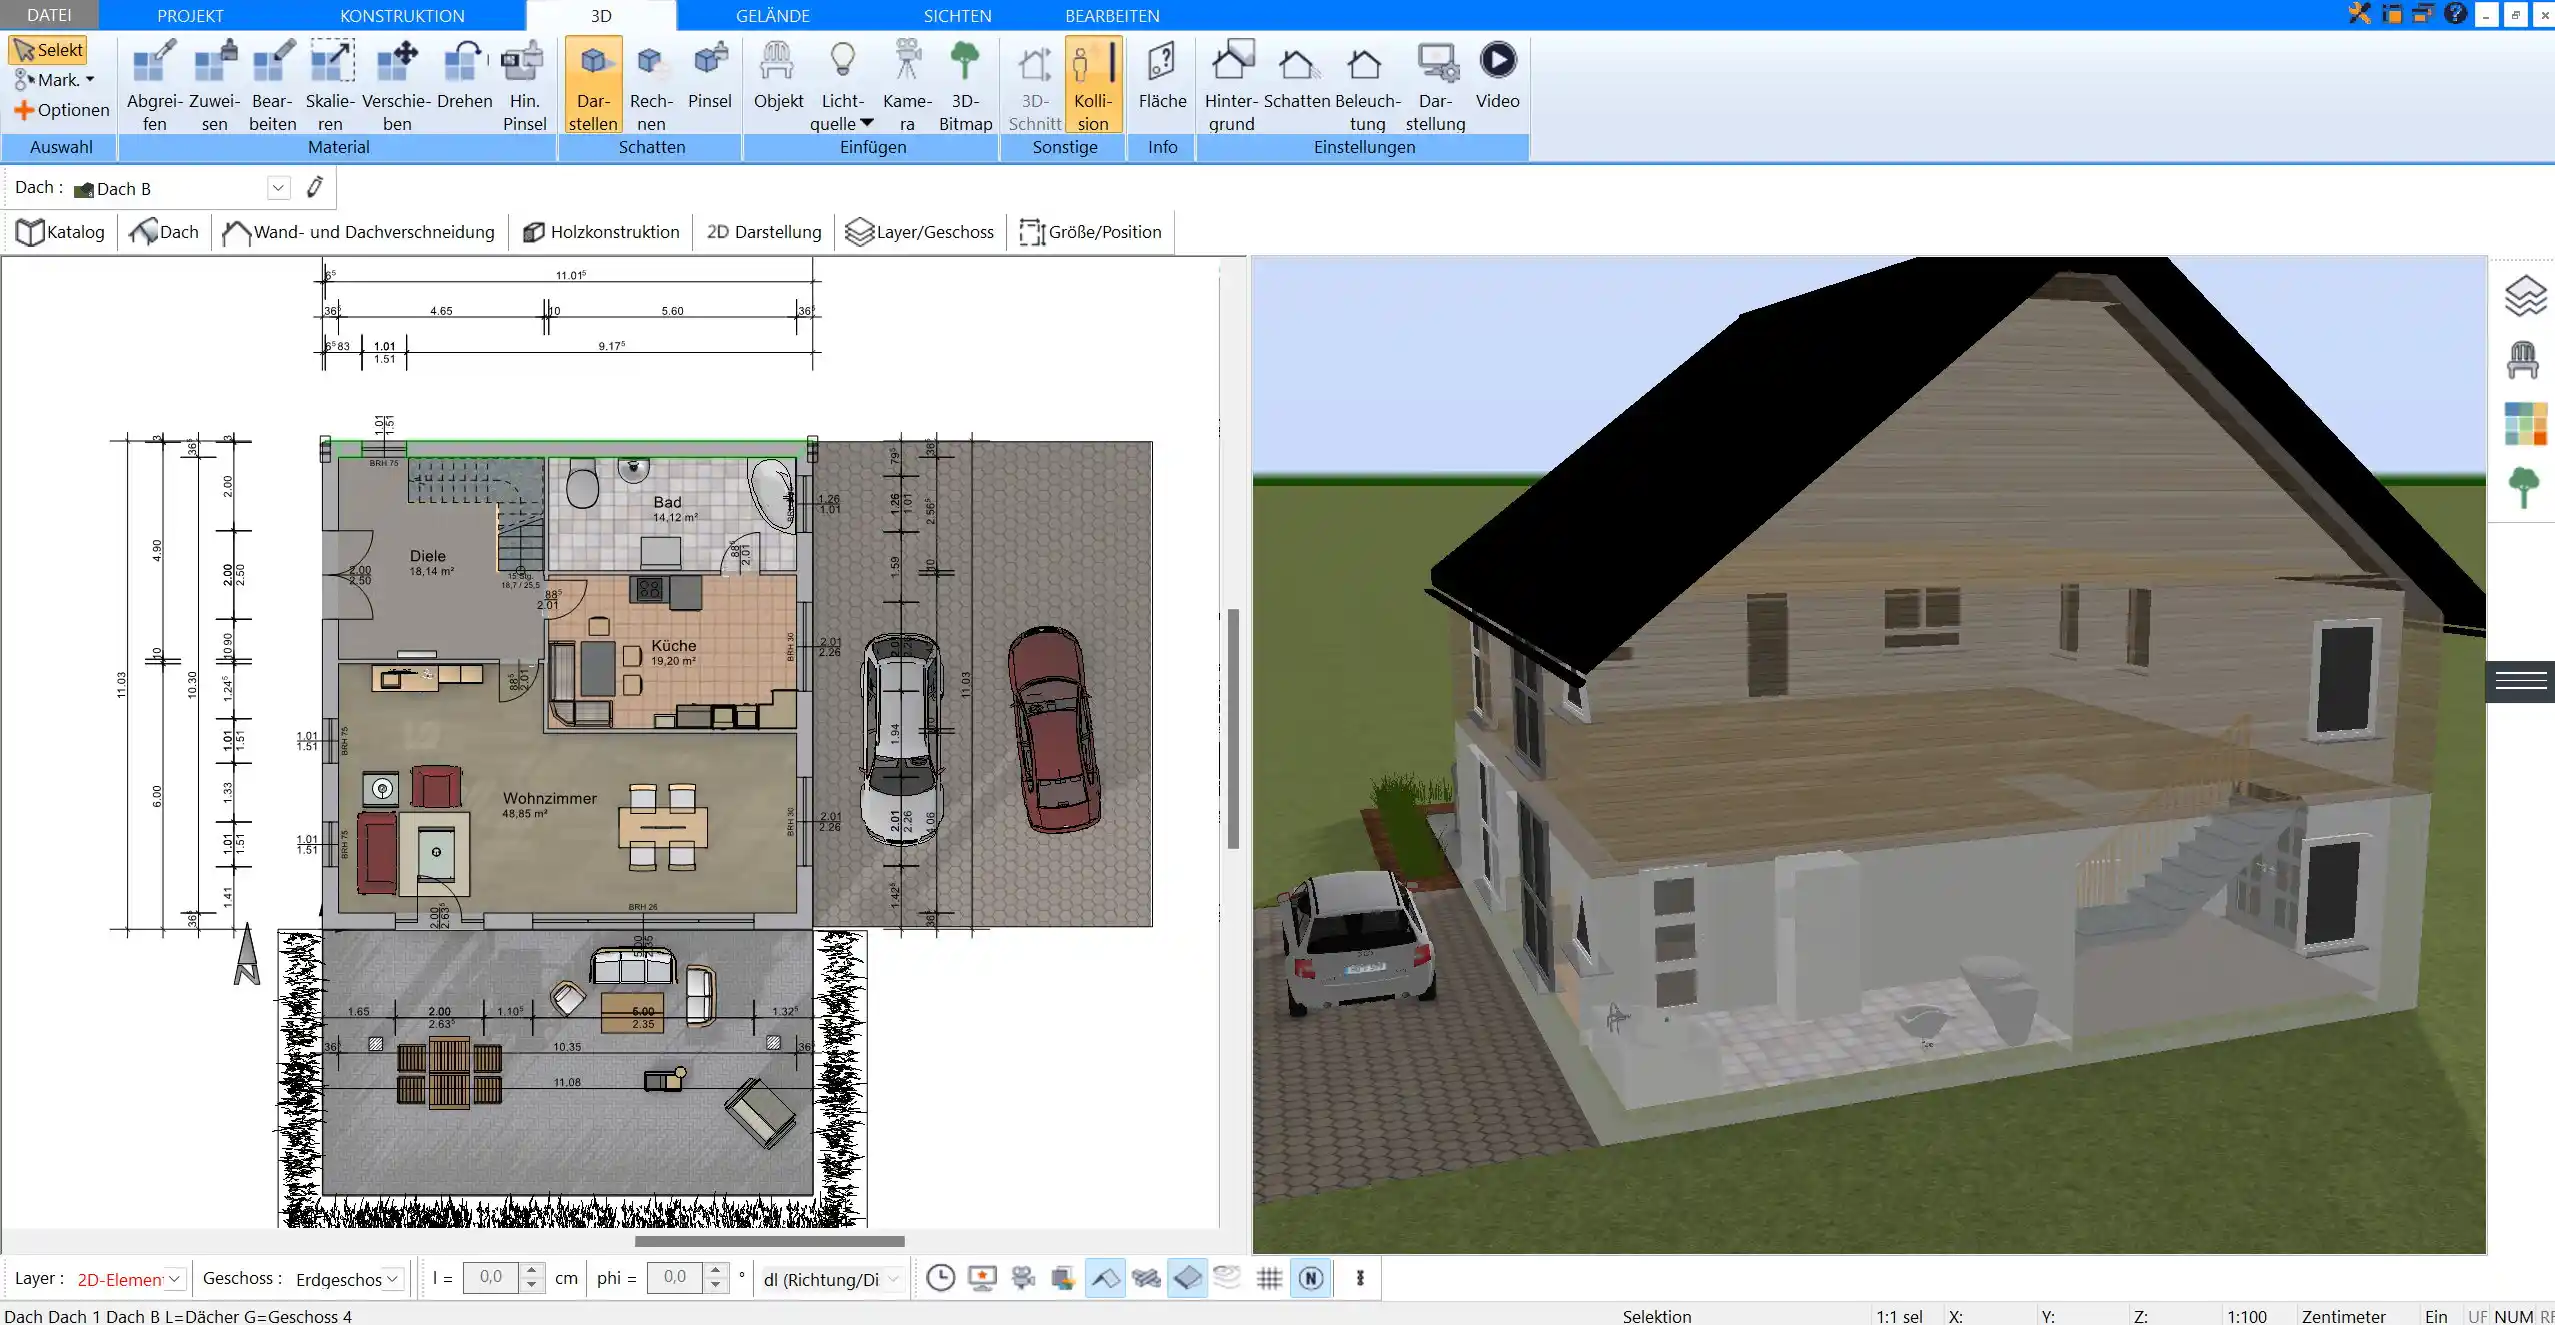This screenshot has width=2555, height=1325.
Task: Decrease the phi value with stepper down arrow
Action: click(x=715, y=1286)
